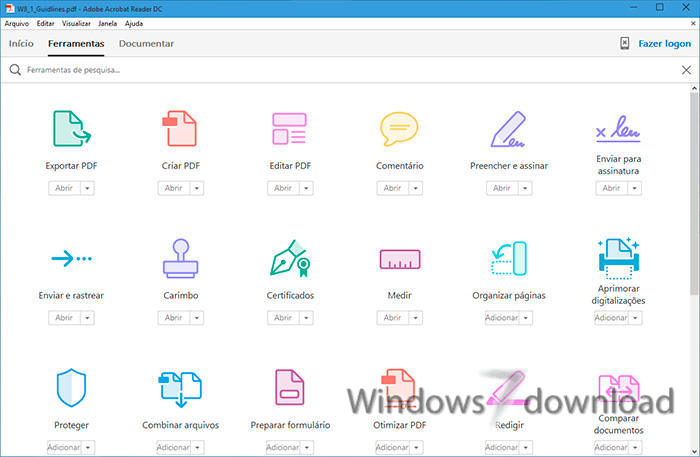Expand the dropdown arrow under Medir

(x=415, y=318)
